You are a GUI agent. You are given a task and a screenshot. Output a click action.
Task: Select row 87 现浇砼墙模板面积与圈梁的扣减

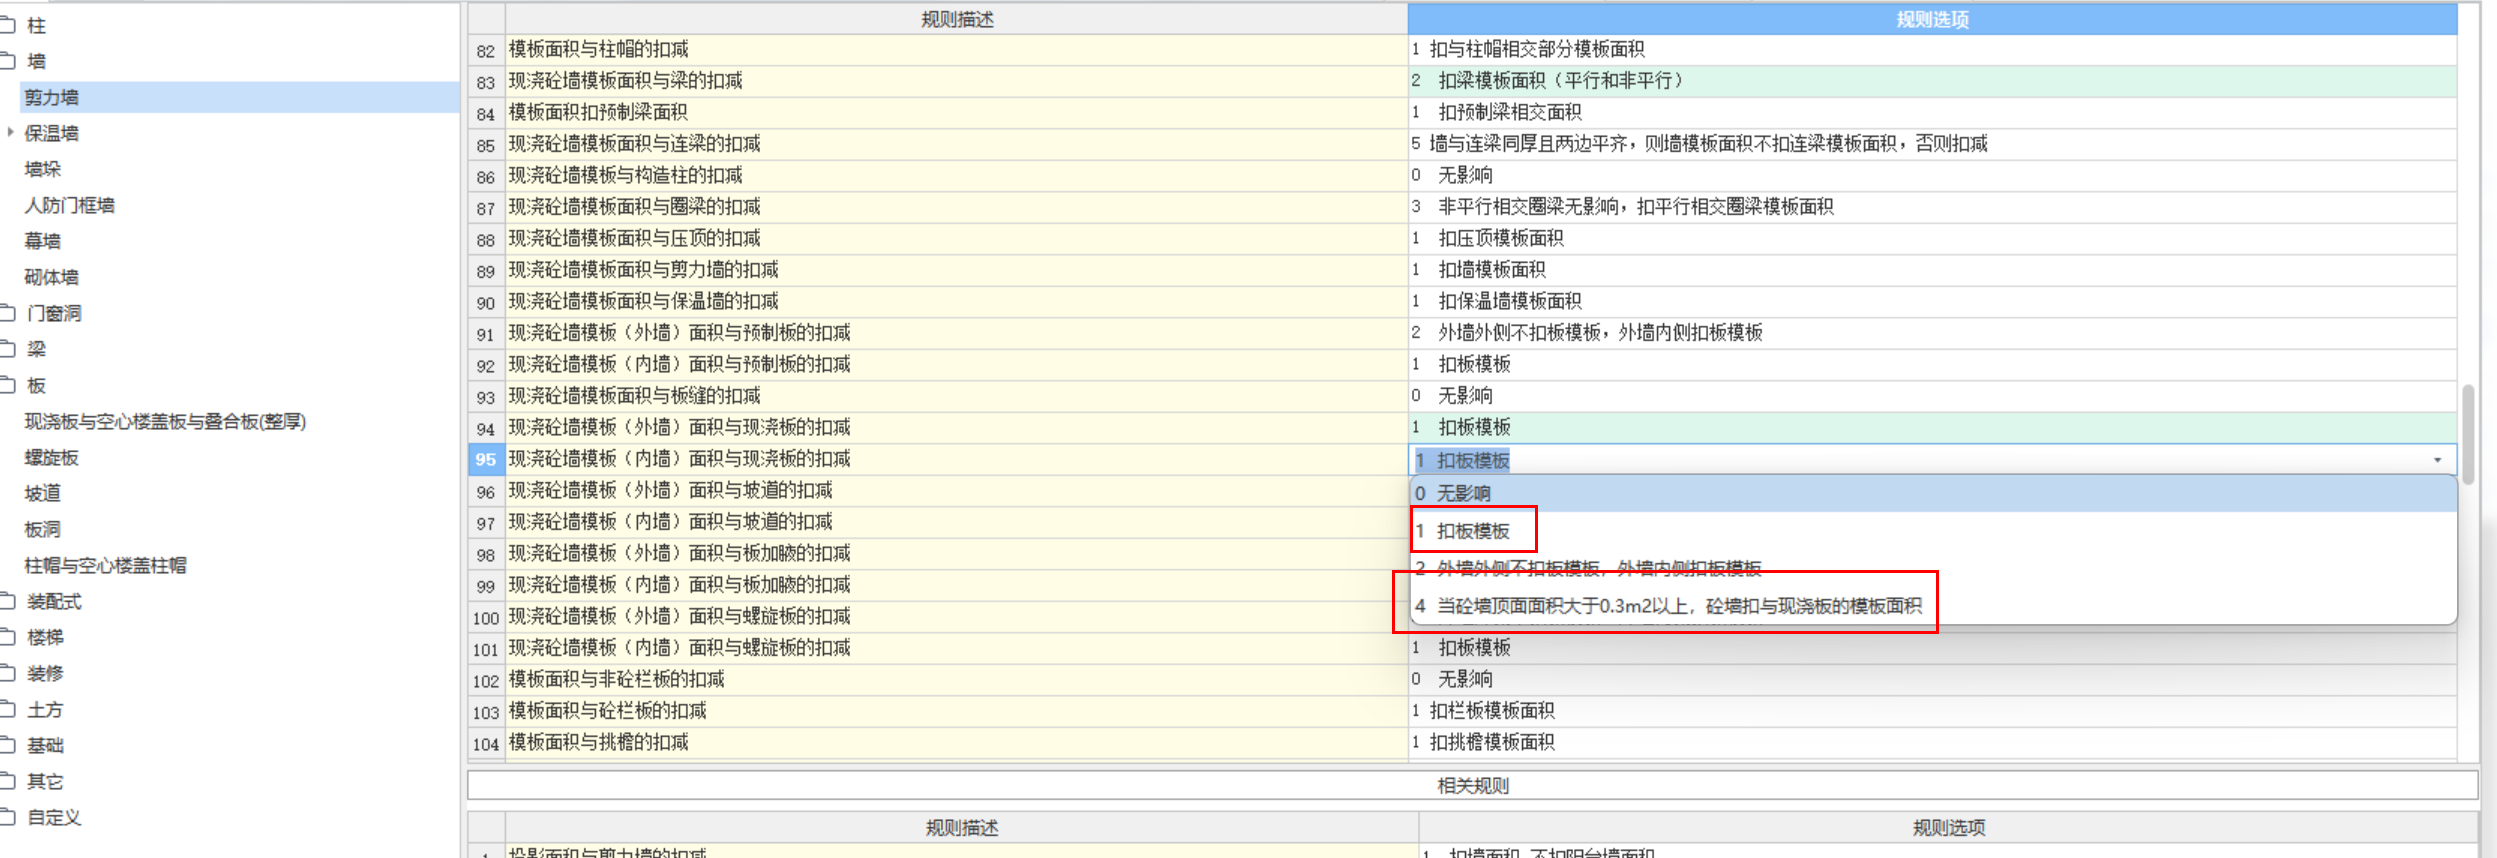coord(957,207)
